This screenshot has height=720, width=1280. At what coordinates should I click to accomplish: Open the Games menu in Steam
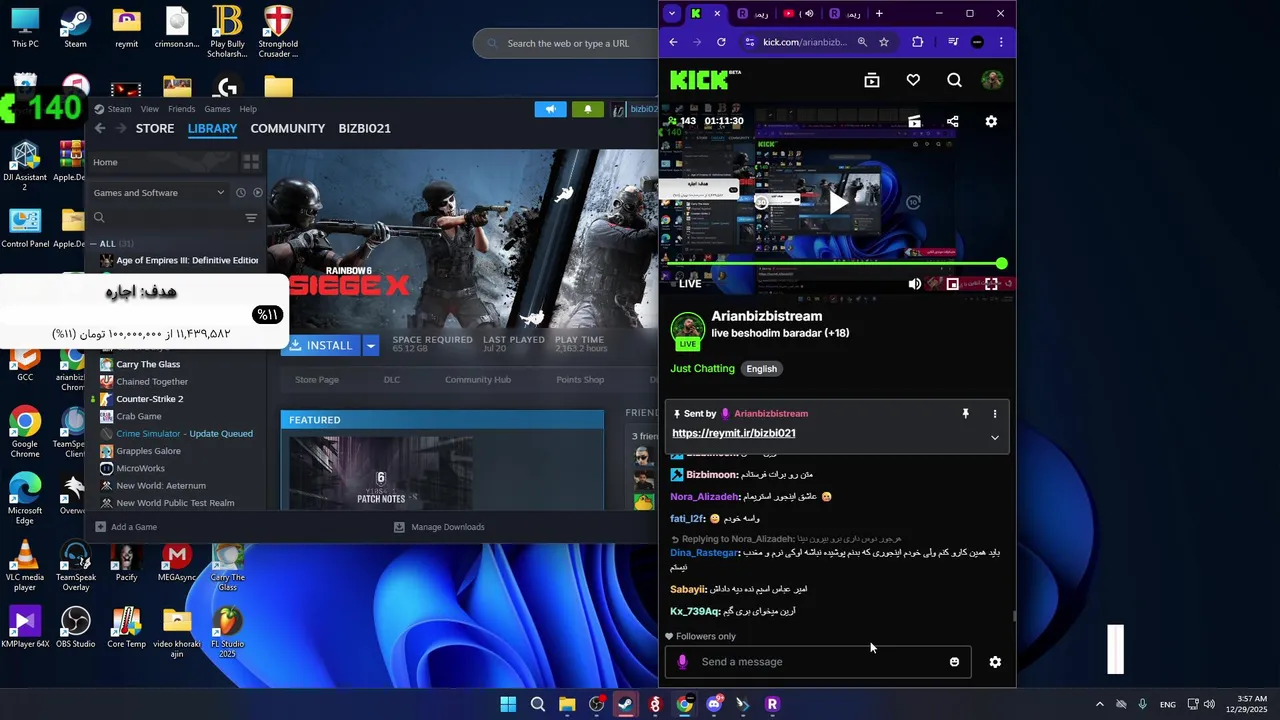[x=217, y=109]
